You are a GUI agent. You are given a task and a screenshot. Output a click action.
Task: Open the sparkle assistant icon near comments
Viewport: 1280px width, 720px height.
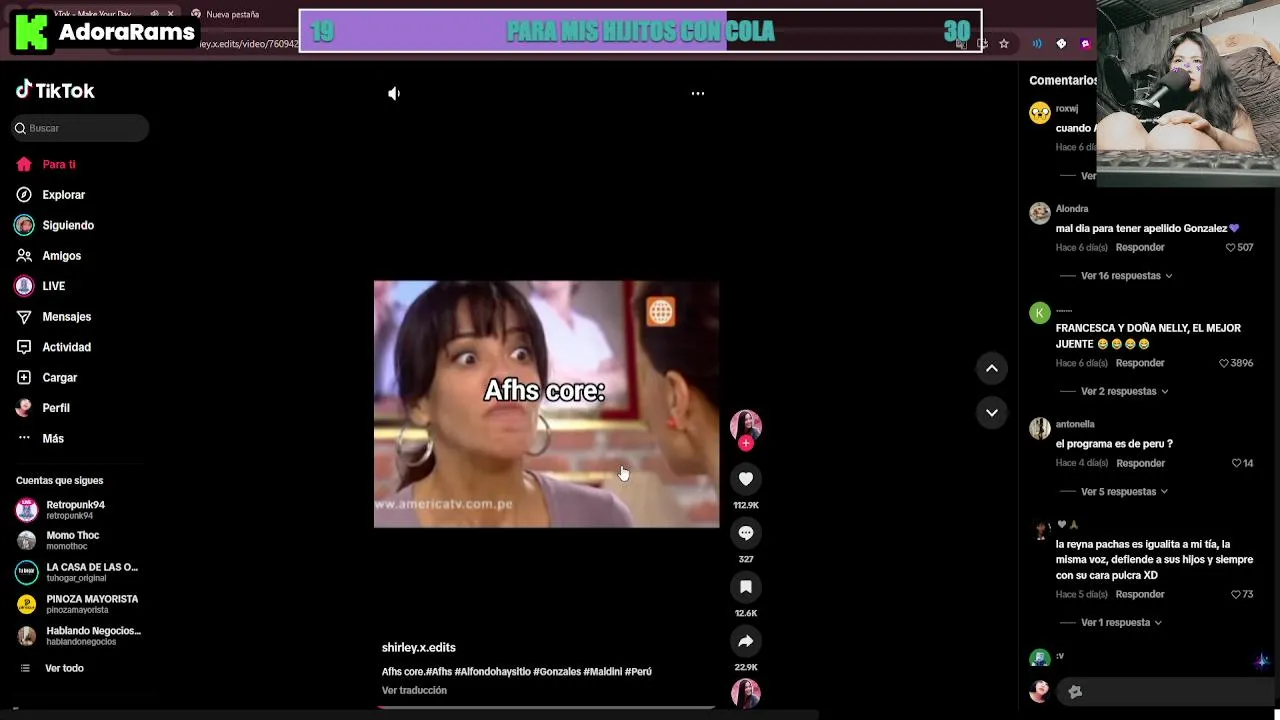point(1262,661)
